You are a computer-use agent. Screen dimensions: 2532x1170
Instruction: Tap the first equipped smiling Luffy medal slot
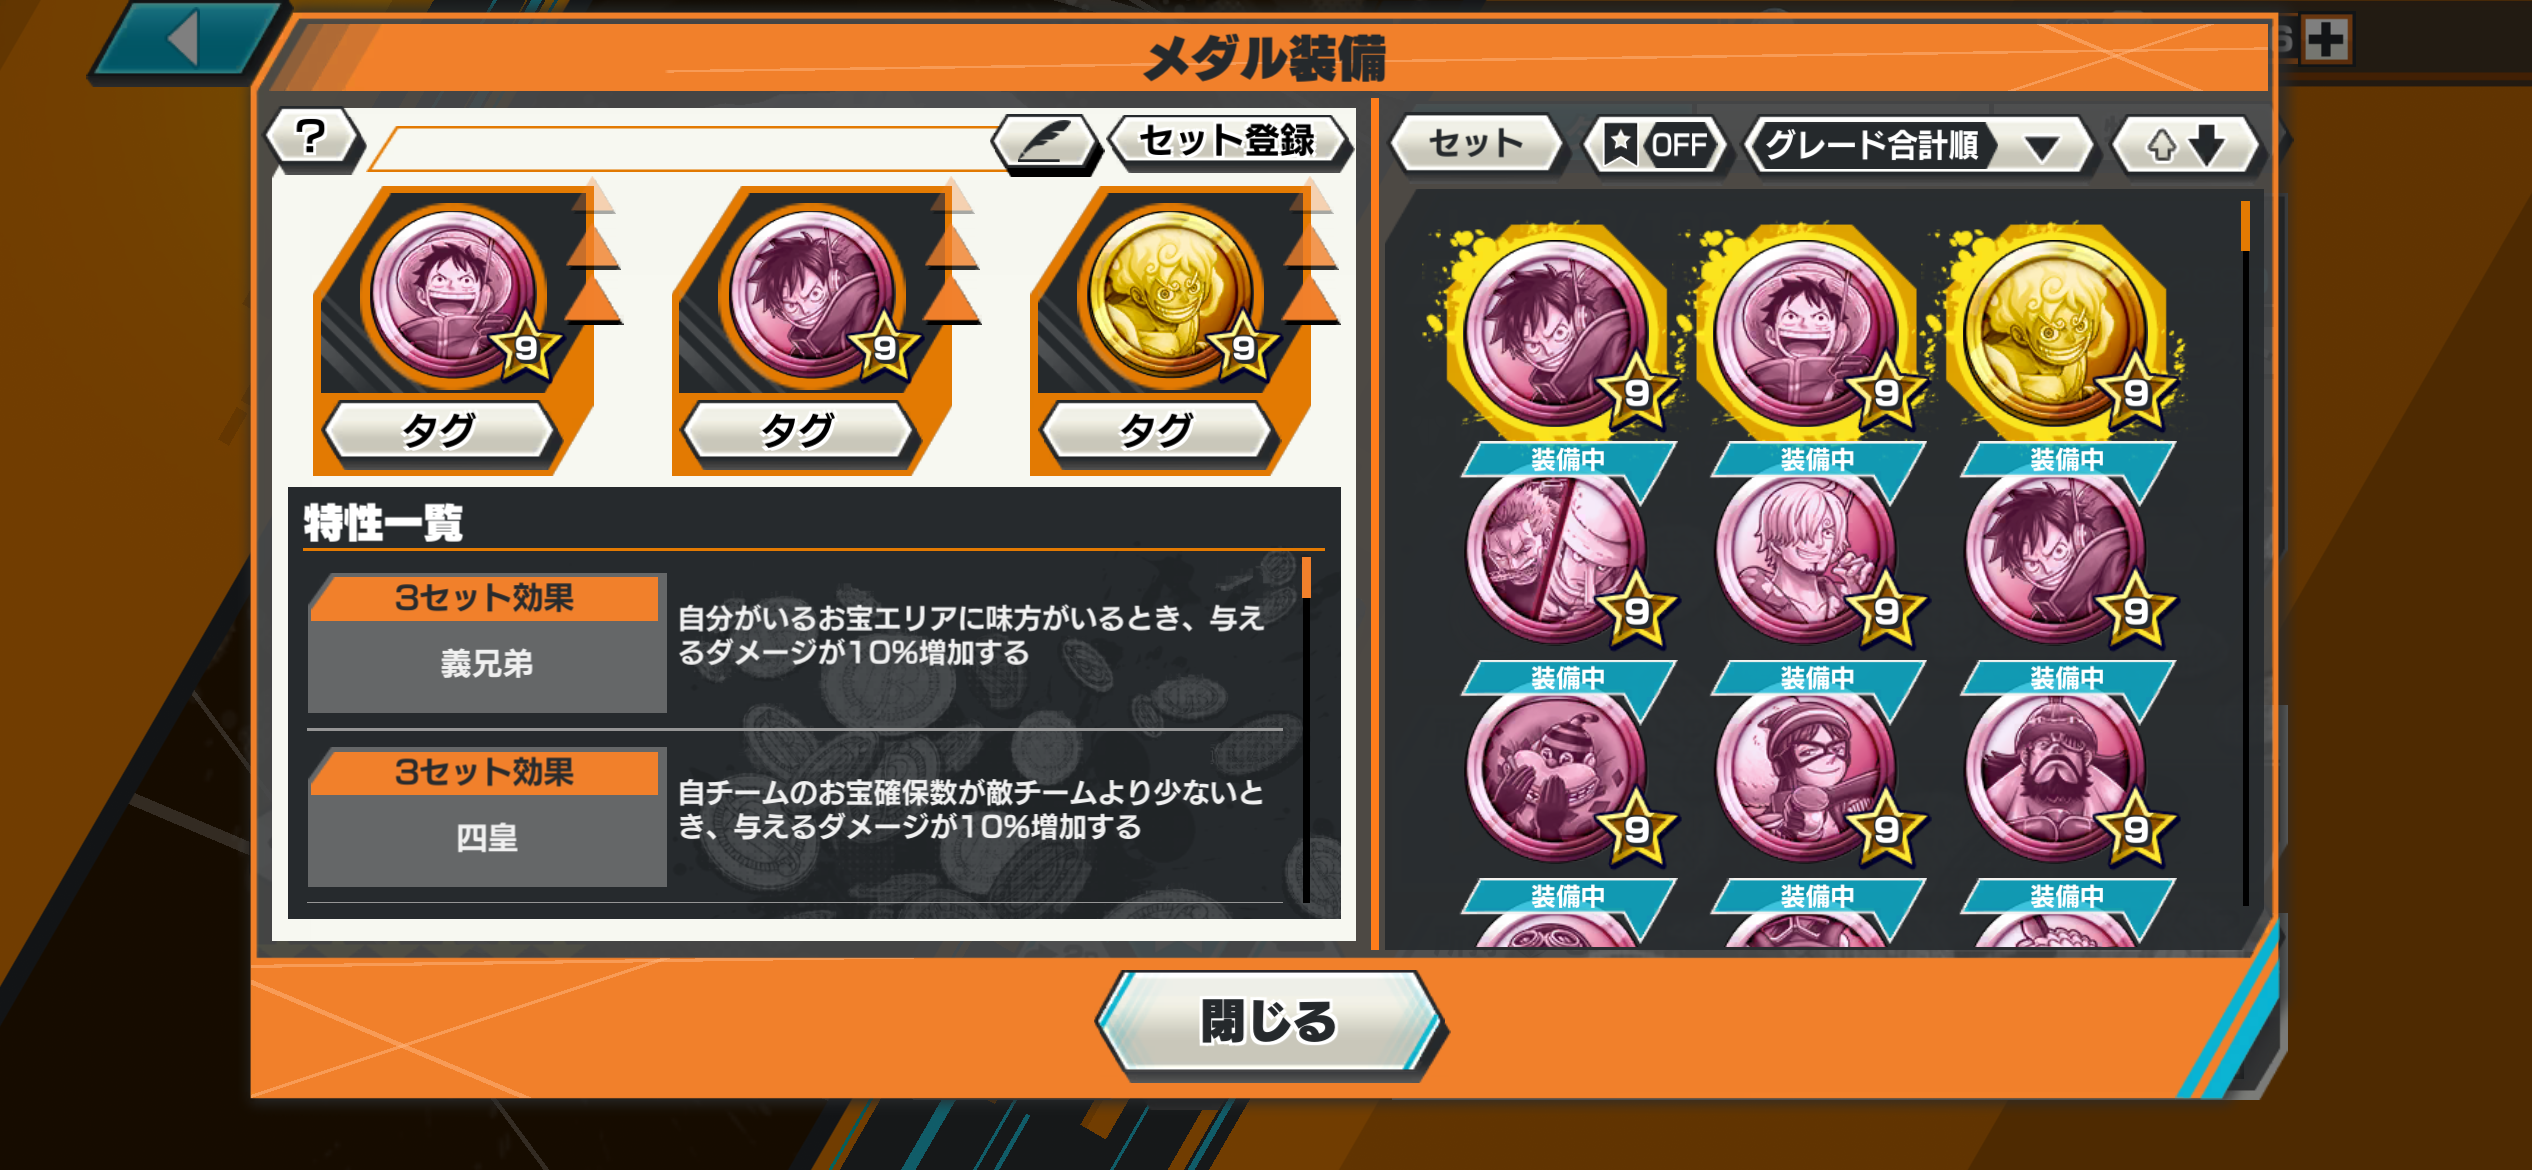click(453, 295)
